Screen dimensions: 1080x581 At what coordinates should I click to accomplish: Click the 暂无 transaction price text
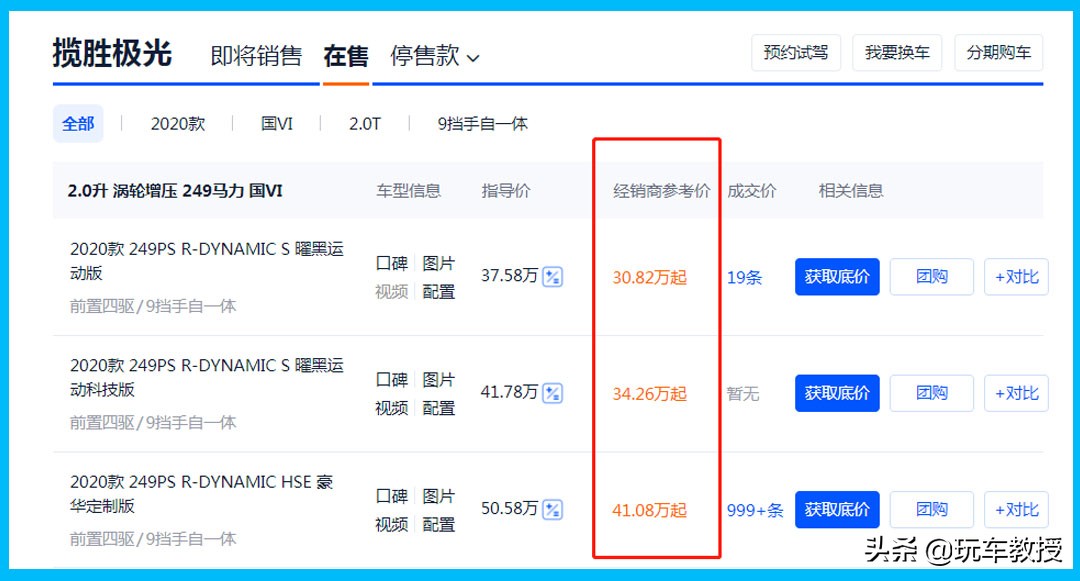pyautogui.click(x=742, y=394)
